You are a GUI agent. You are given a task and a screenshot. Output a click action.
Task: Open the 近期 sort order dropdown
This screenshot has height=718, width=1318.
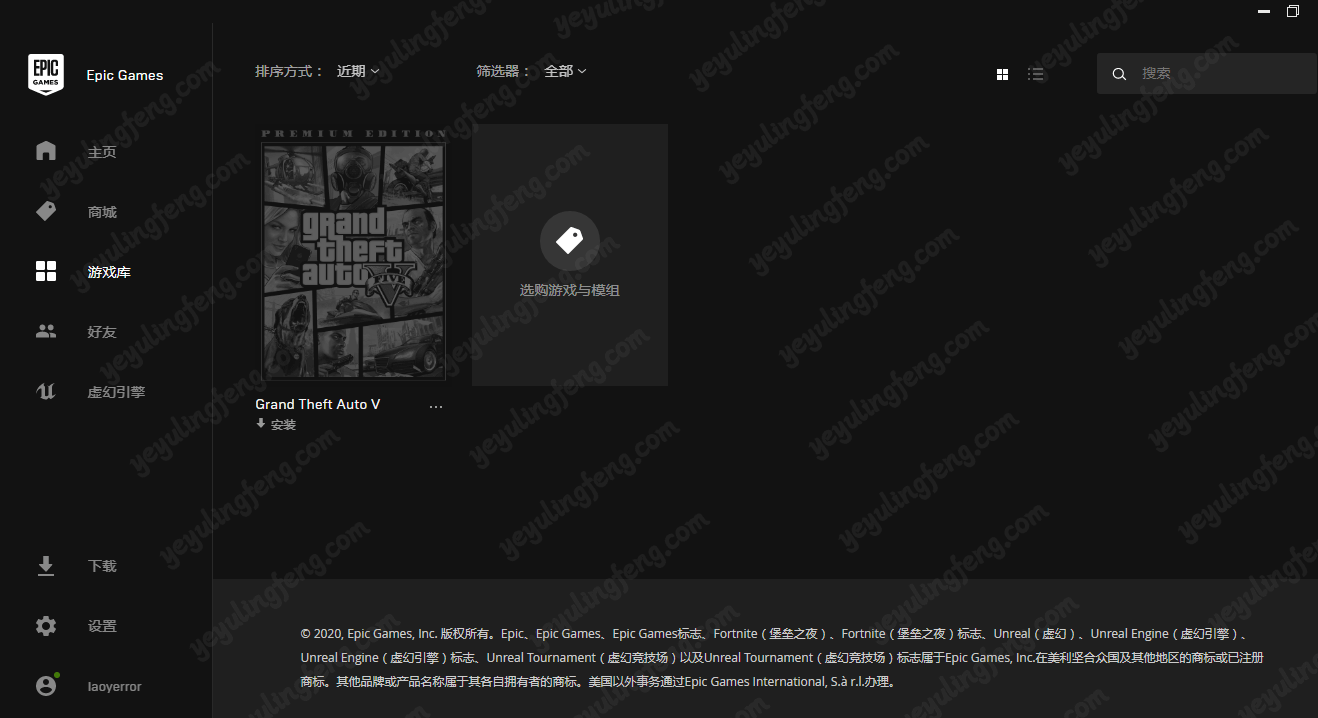(358, 71)
